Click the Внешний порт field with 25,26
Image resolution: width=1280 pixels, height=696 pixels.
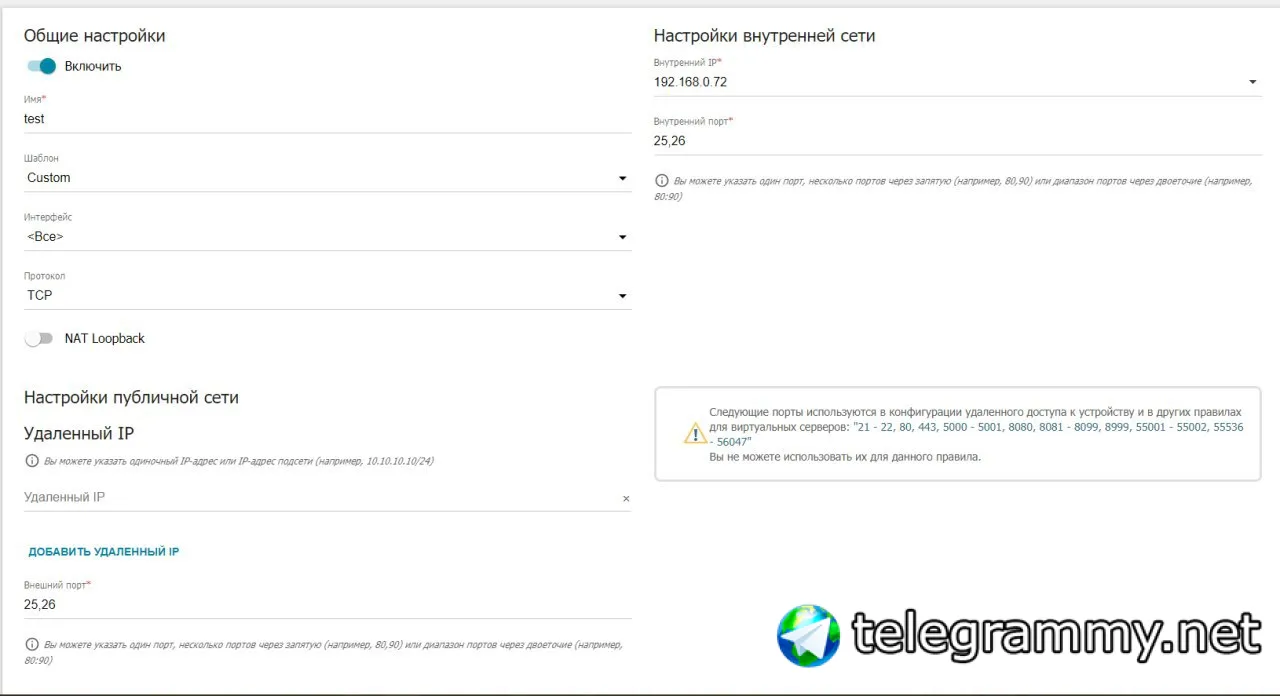[327, 605]
